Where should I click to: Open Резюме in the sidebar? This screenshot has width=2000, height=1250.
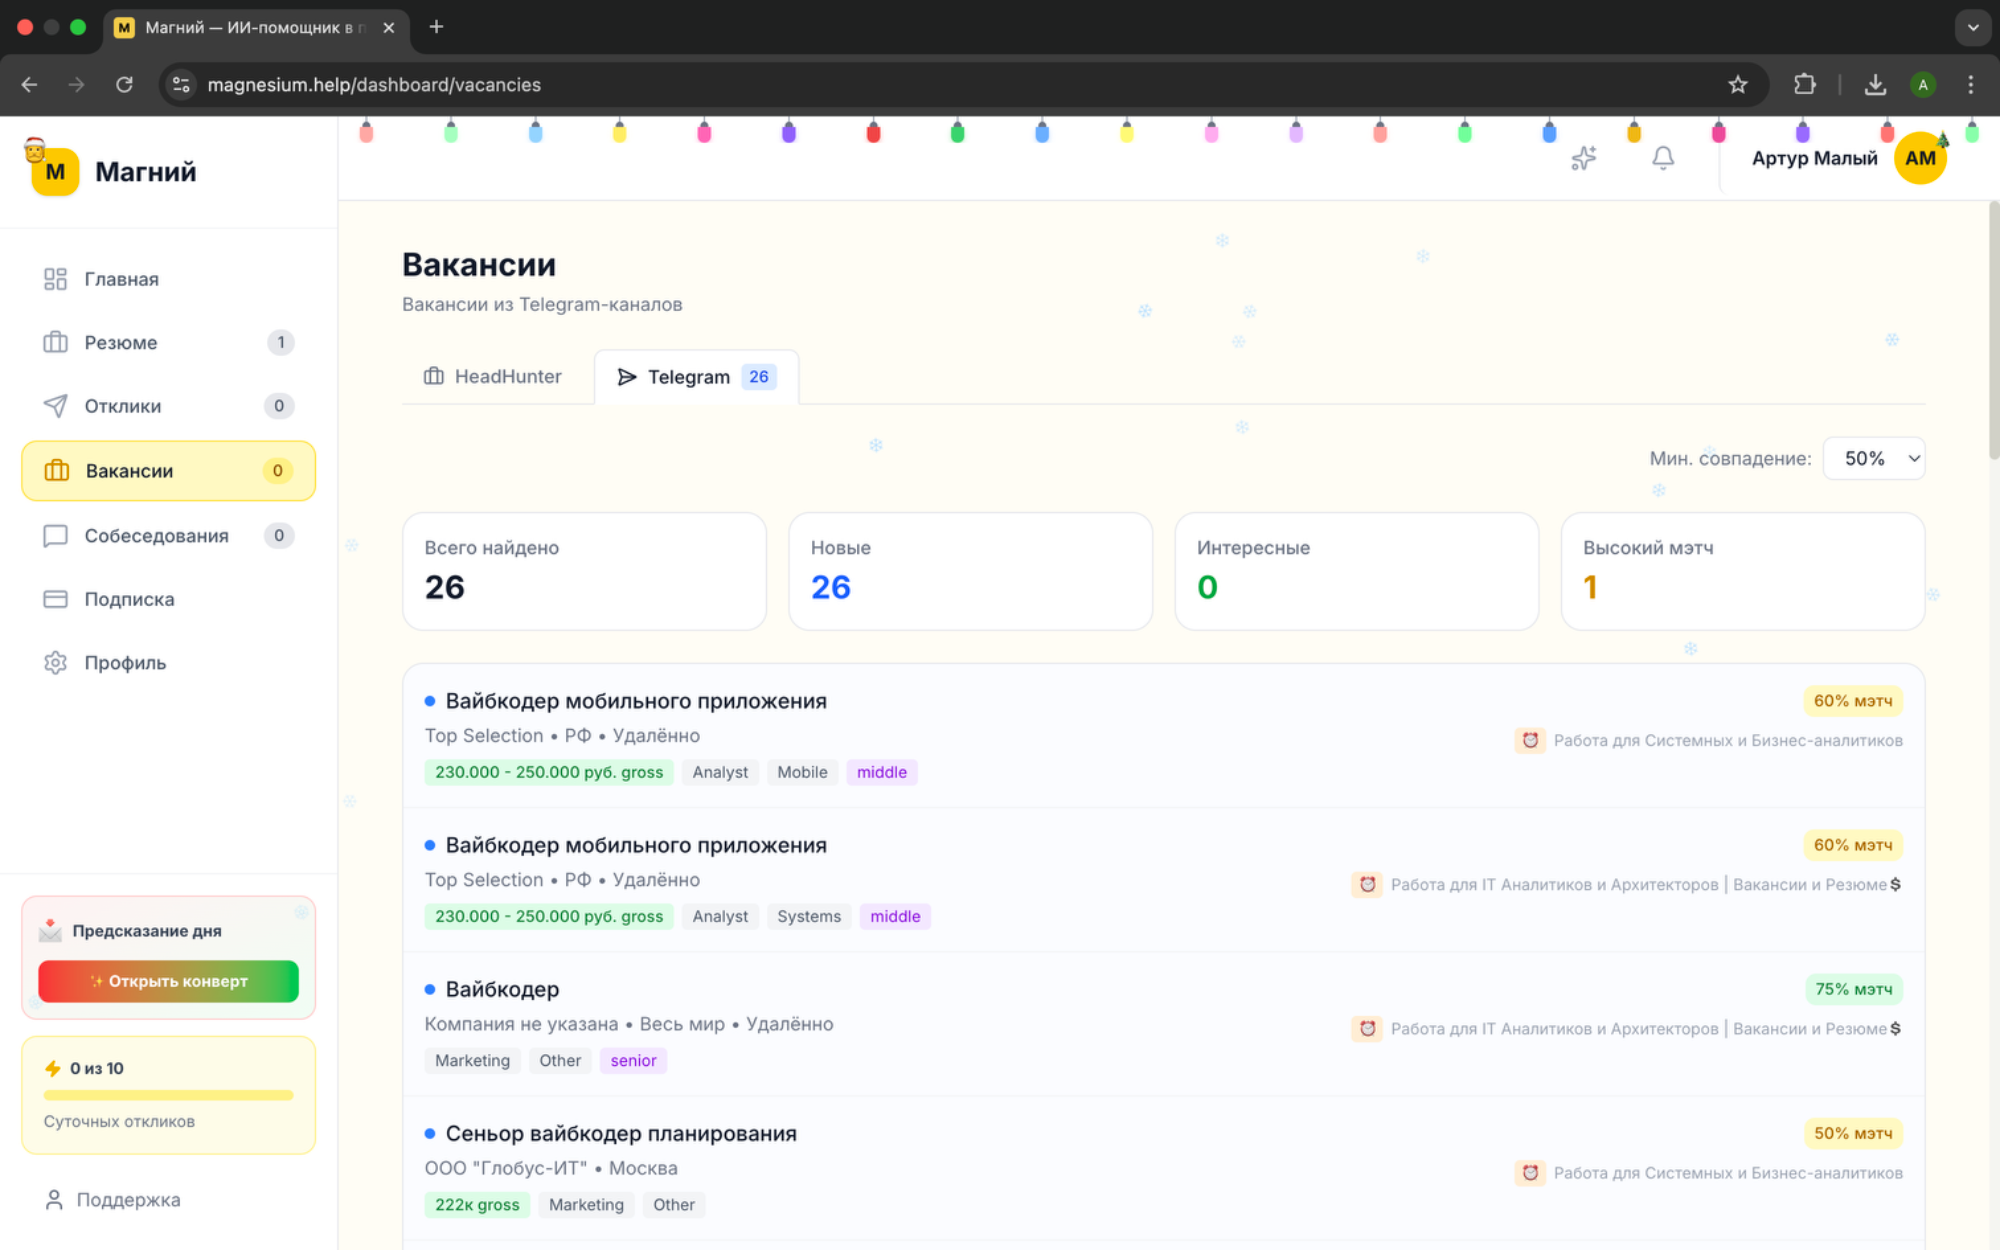[121, 343]
